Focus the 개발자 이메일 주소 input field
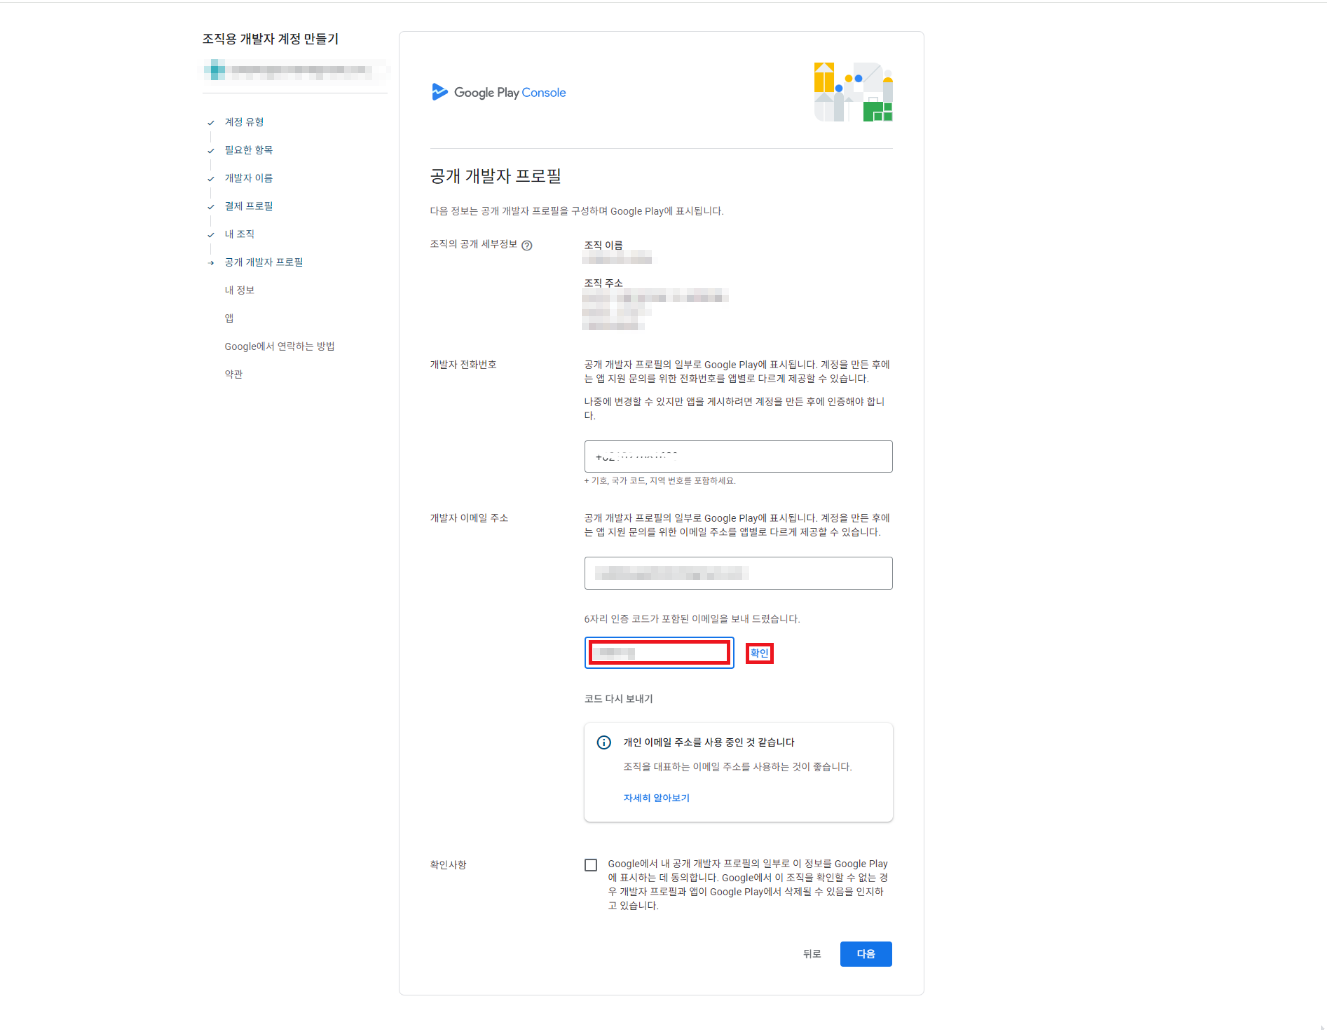Viewport: 1327px width, 1030px height. [738, 573]
